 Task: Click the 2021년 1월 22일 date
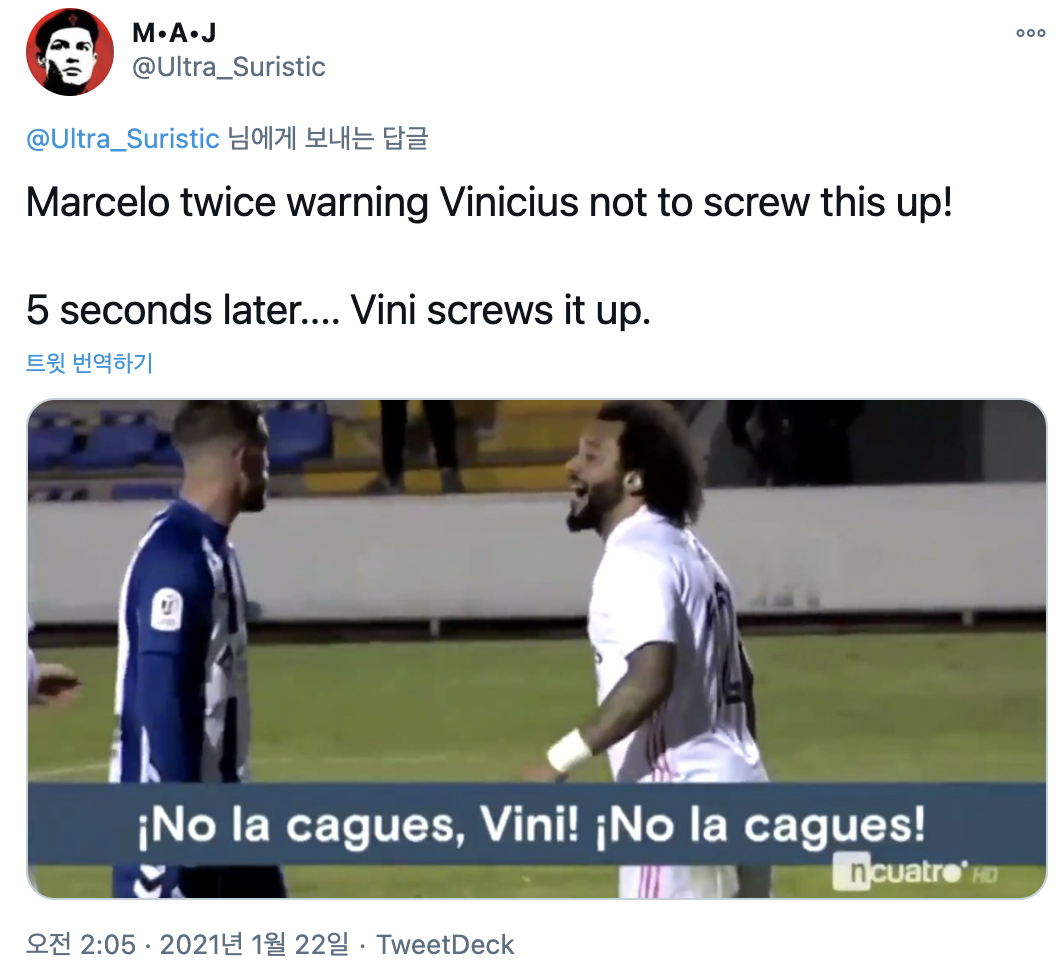[x=254, y=944]
